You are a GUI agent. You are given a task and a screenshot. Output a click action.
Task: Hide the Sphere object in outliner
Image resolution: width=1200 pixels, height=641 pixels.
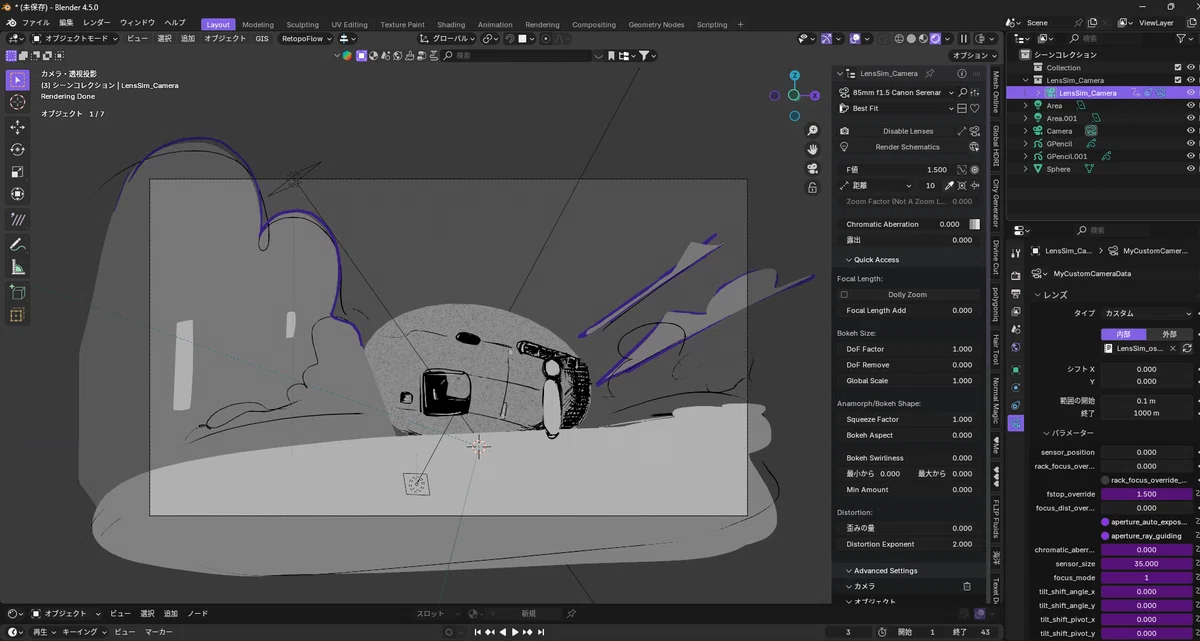pyautogui.click(x=1190, y=169)
